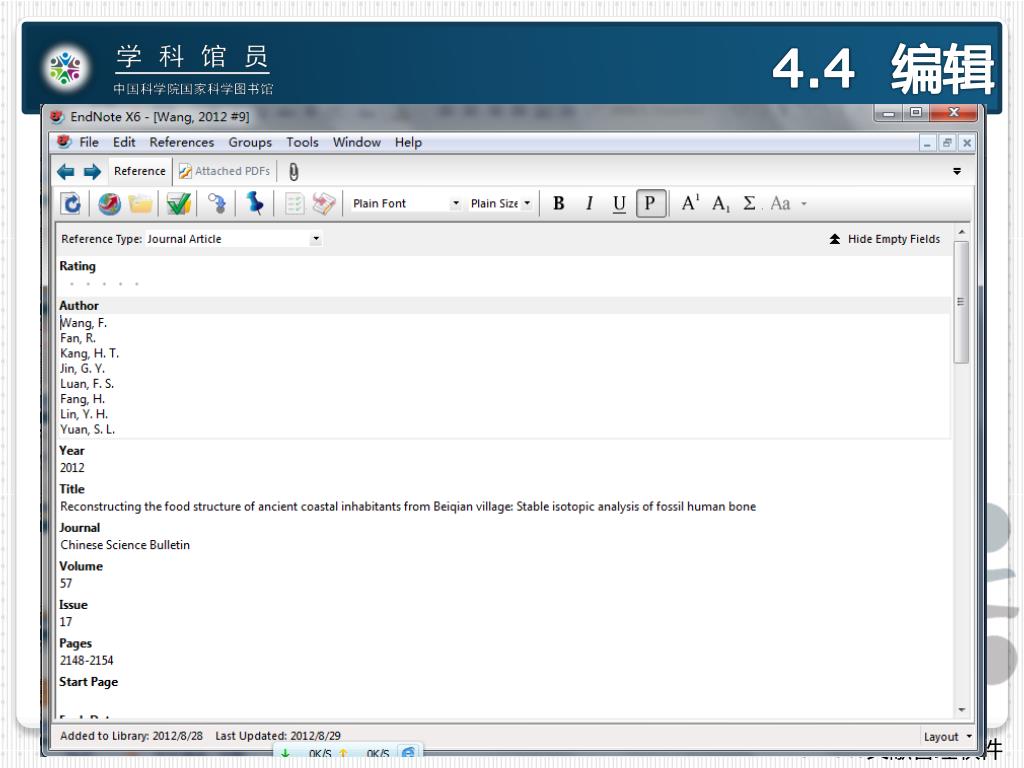Click the Year field value 2012
This screenshot has width=1024, height=768.
click(x=72, y=468)
